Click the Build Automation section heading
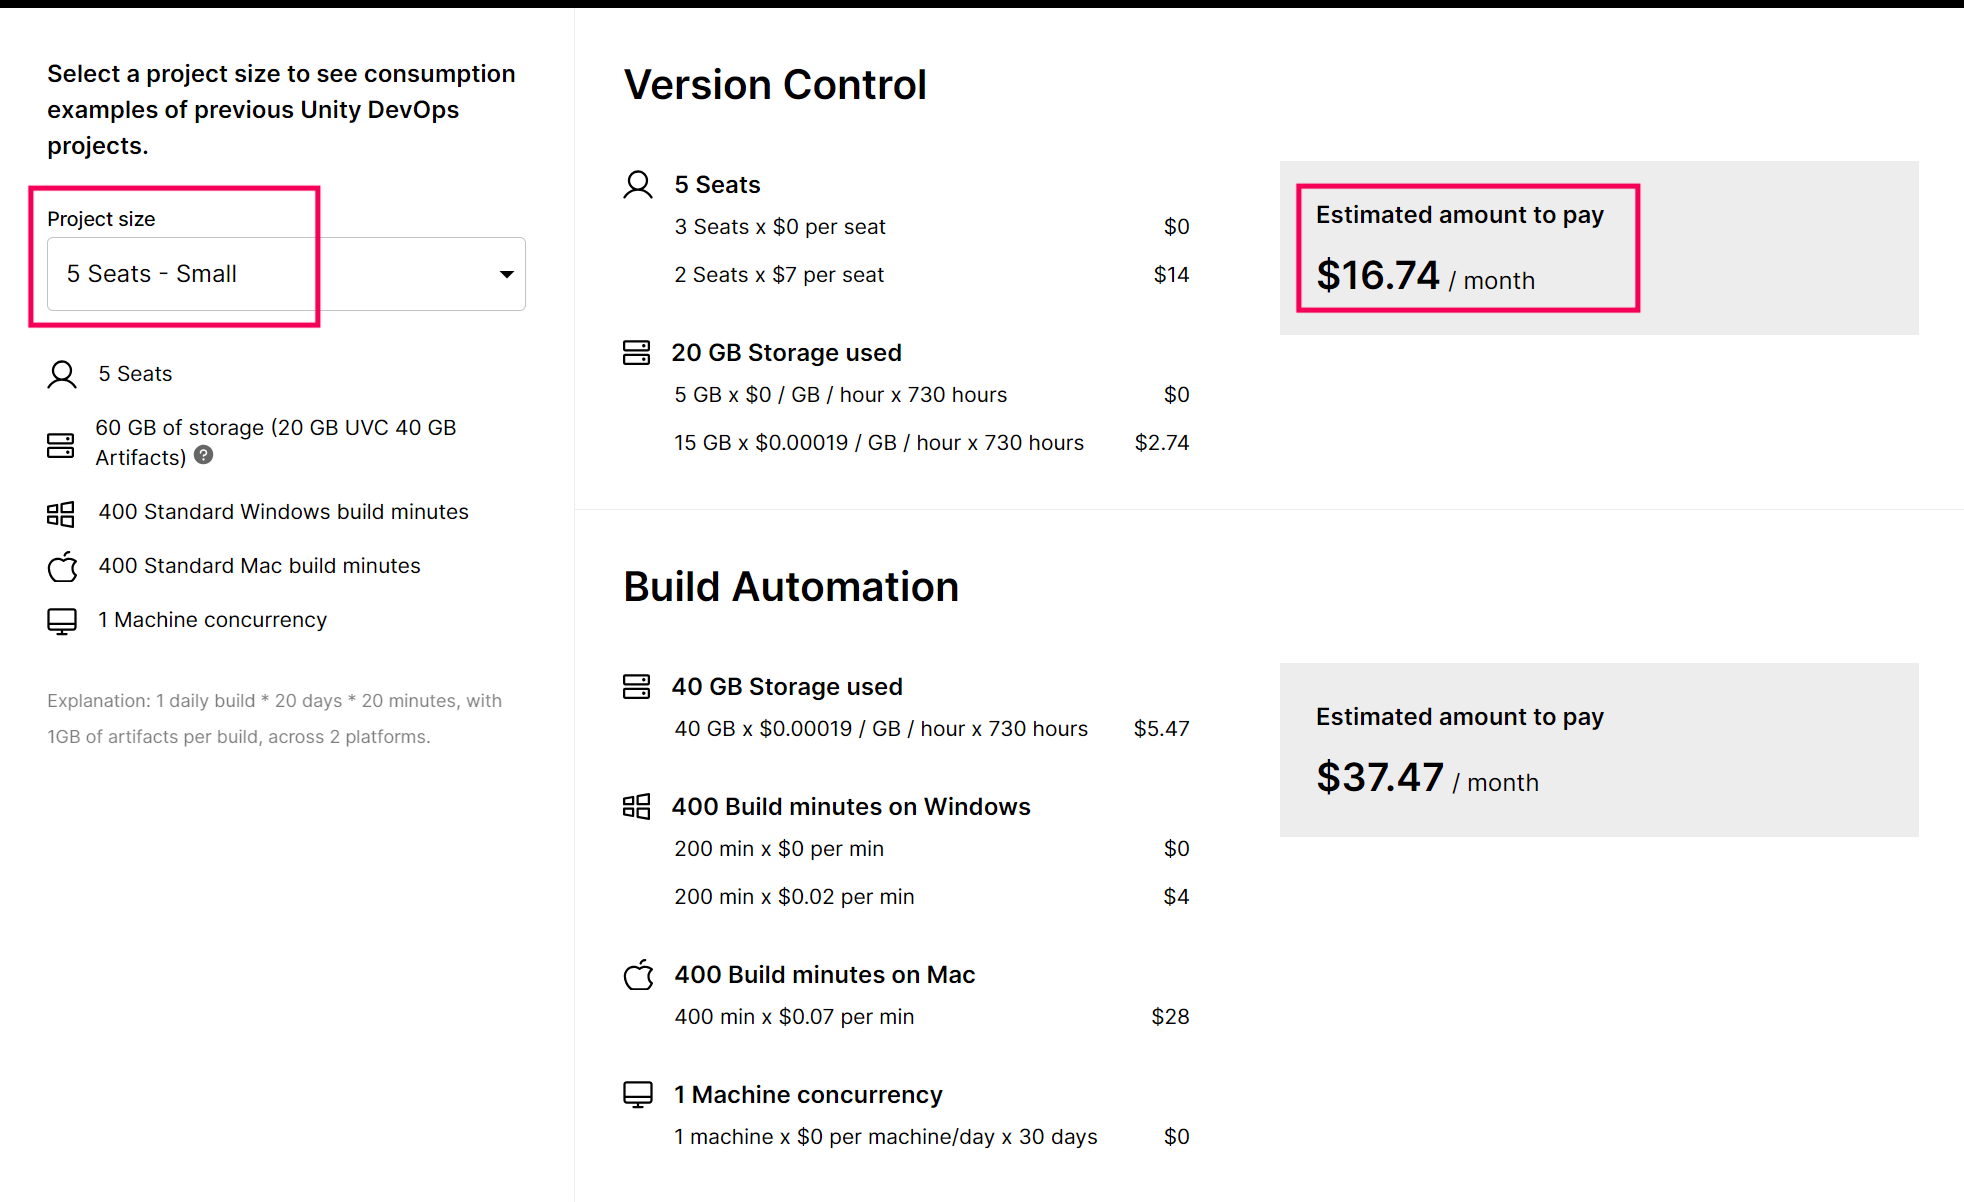Image resolution: width=1964 pixels, height=1202 pixels. tap(791, 587)
